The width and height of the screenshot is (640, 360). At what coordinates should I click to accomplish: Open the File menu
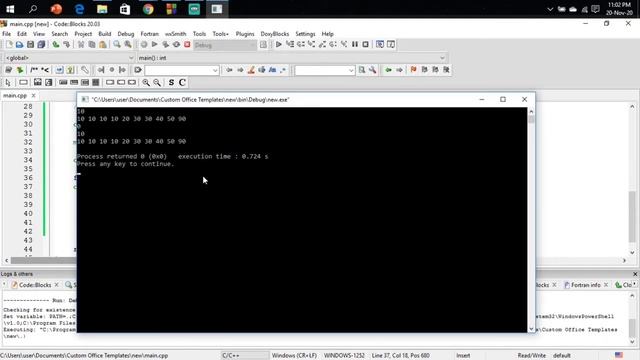pyautogui.click(x=7, y=34)
